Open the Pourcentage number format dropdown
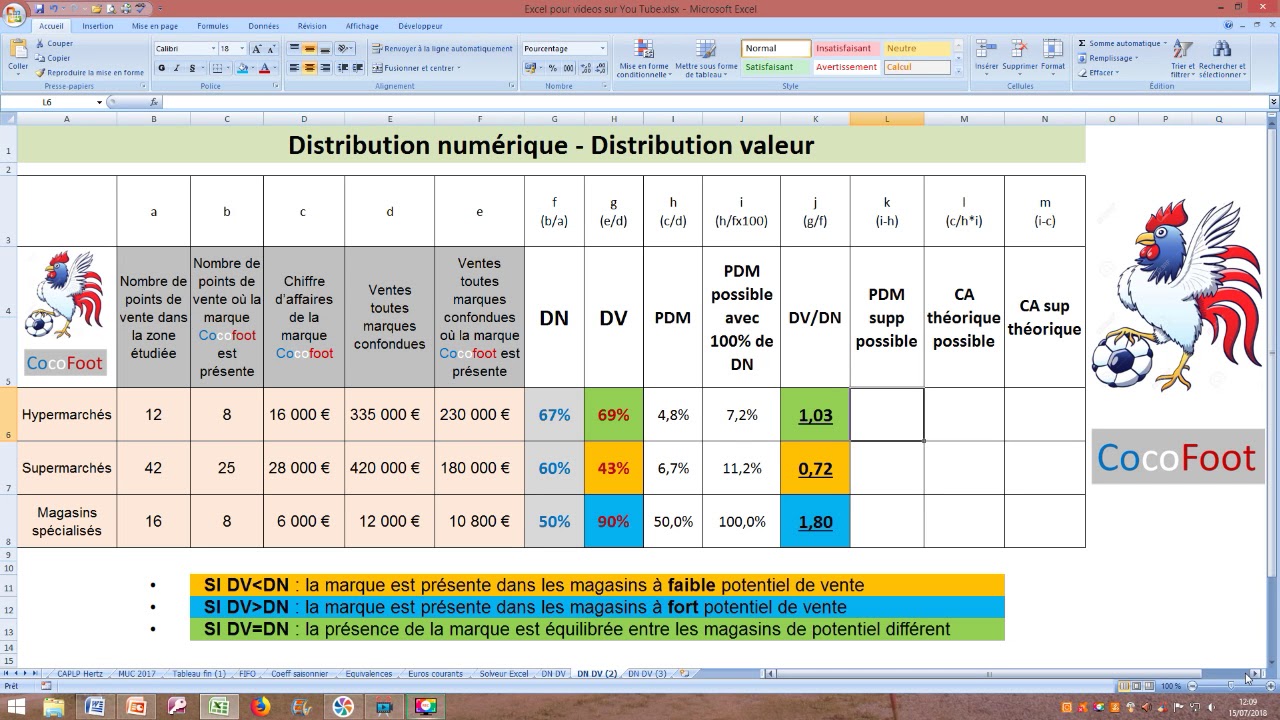Screen dimensions: 1280x720 [602, 48]
